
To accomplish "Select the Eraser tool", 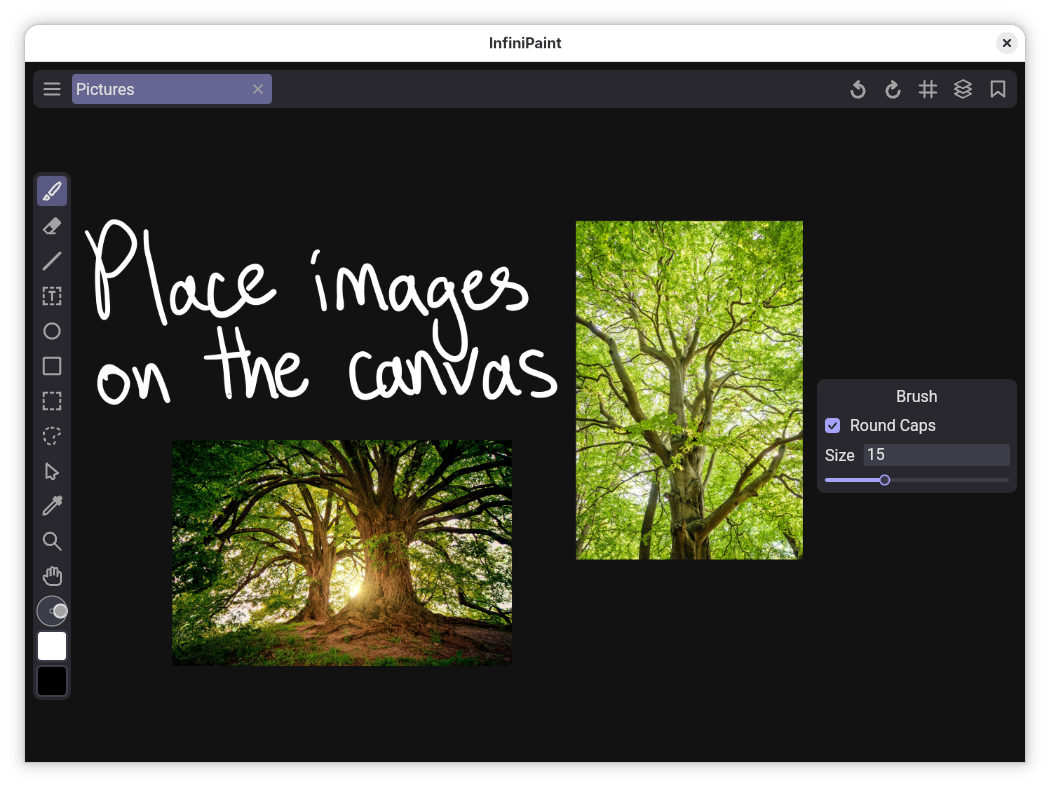I will (52, 226).
